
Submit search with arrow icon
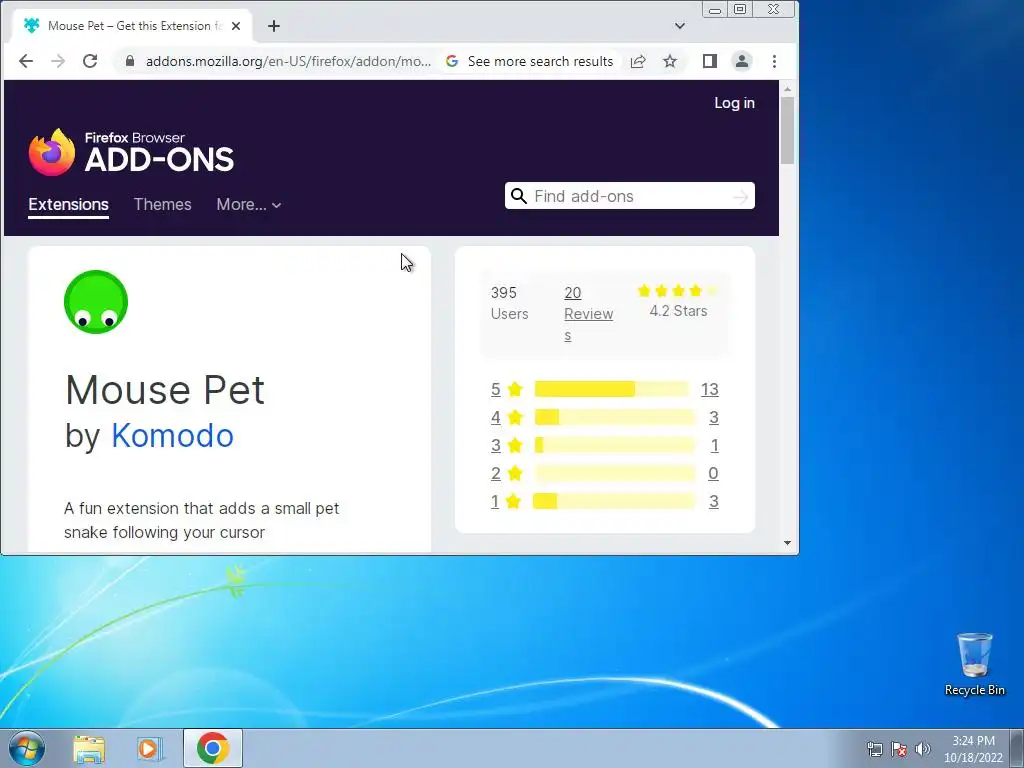(x=741, y=197)
